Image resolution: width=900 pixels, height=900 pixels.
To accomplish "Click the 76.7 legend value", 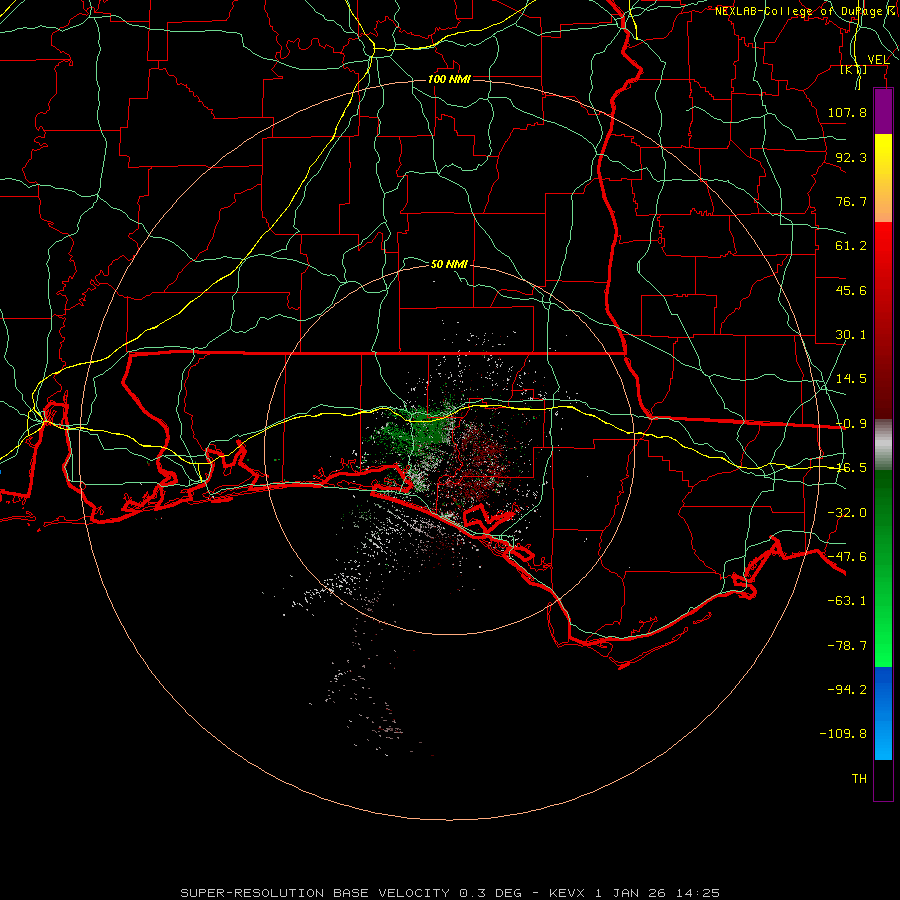I will pyautogui.click(x=851, y=201).
